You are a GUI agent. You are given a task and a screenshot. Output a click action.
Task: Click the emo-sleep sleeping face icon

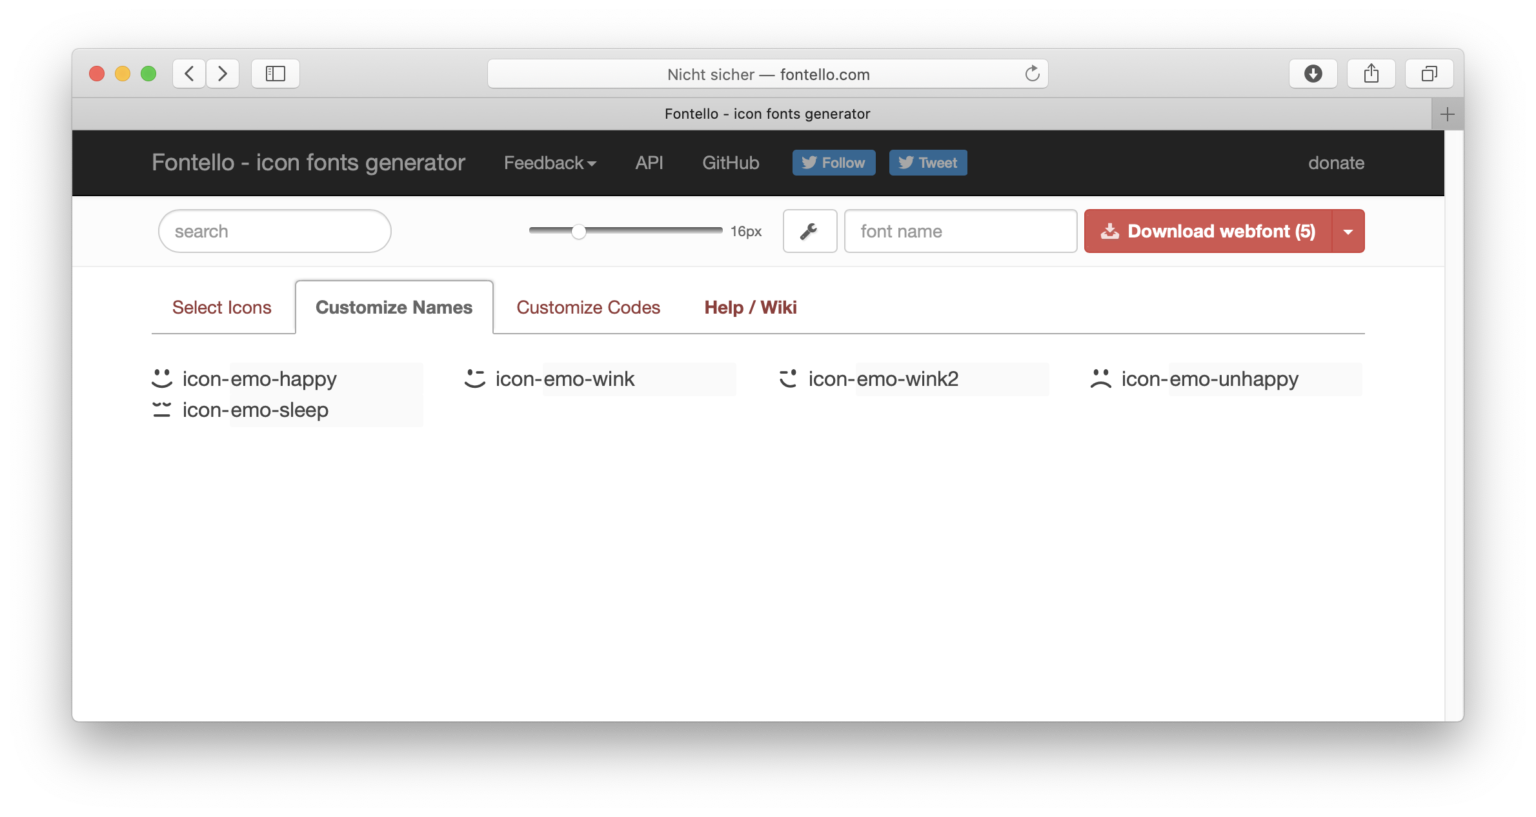162,409
